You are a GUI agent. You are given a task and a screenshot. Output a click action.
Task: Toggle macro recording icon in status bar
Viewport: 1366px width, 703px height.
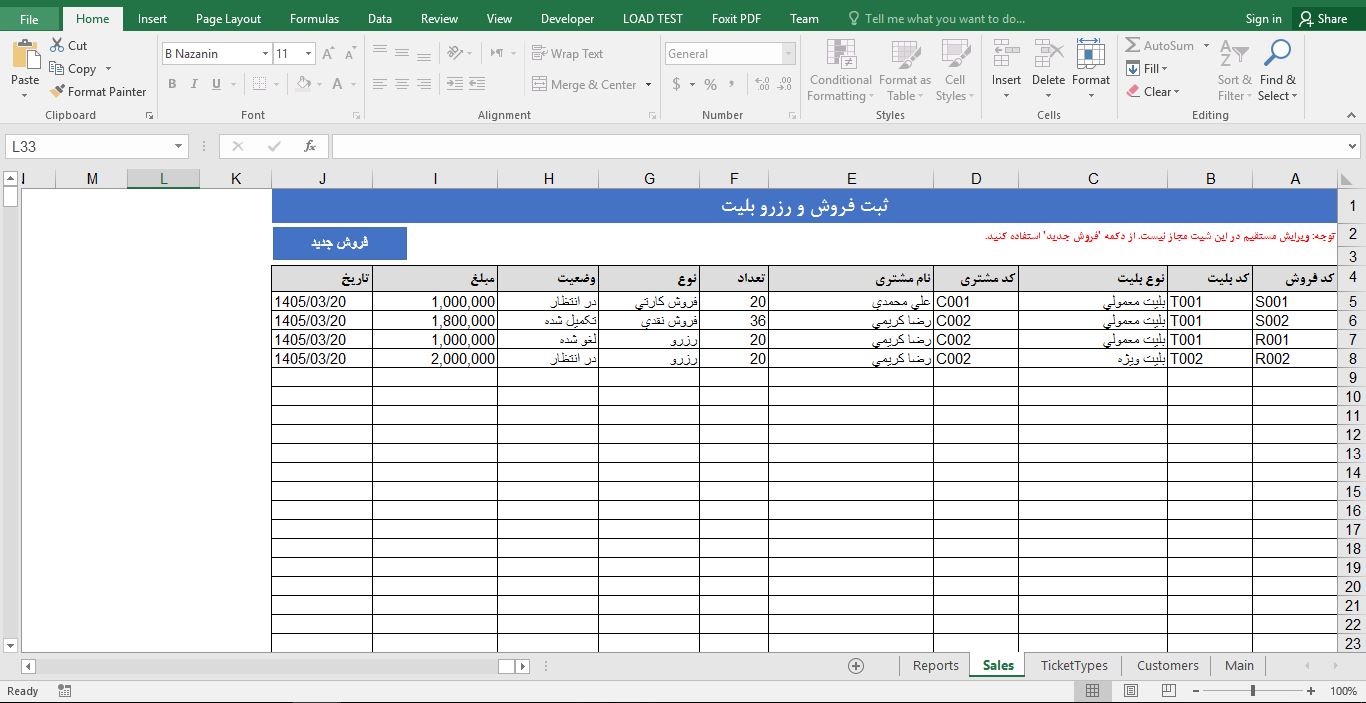pos(65,691)
